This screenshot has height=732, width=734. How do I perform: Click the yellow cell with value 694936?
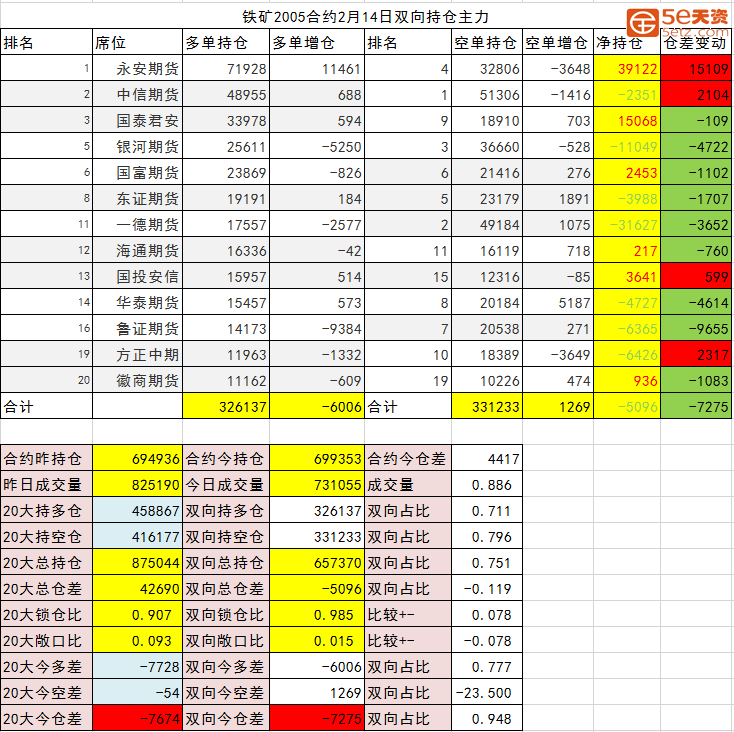tap(137, 459)
